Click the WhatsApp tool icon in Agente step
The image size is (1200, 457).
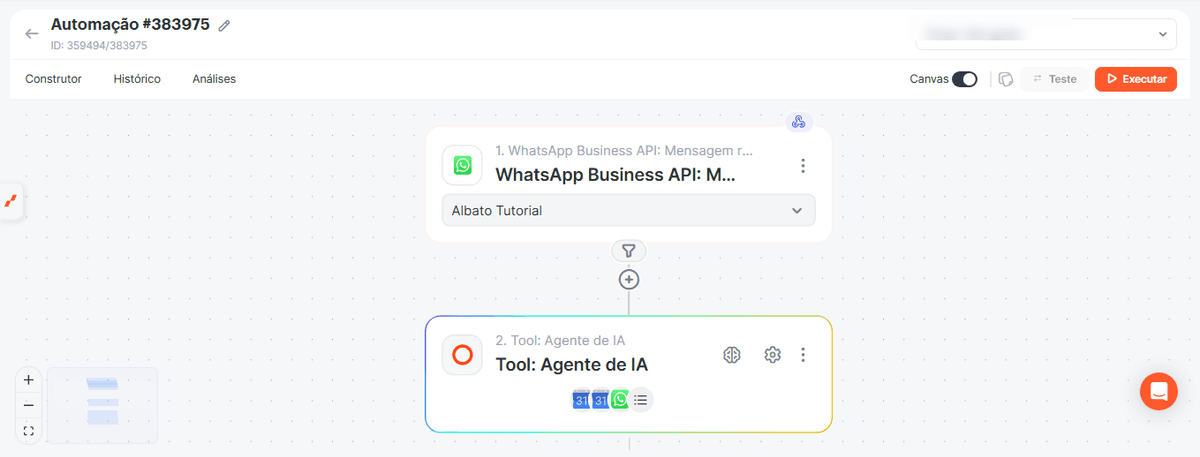point(620,400)
